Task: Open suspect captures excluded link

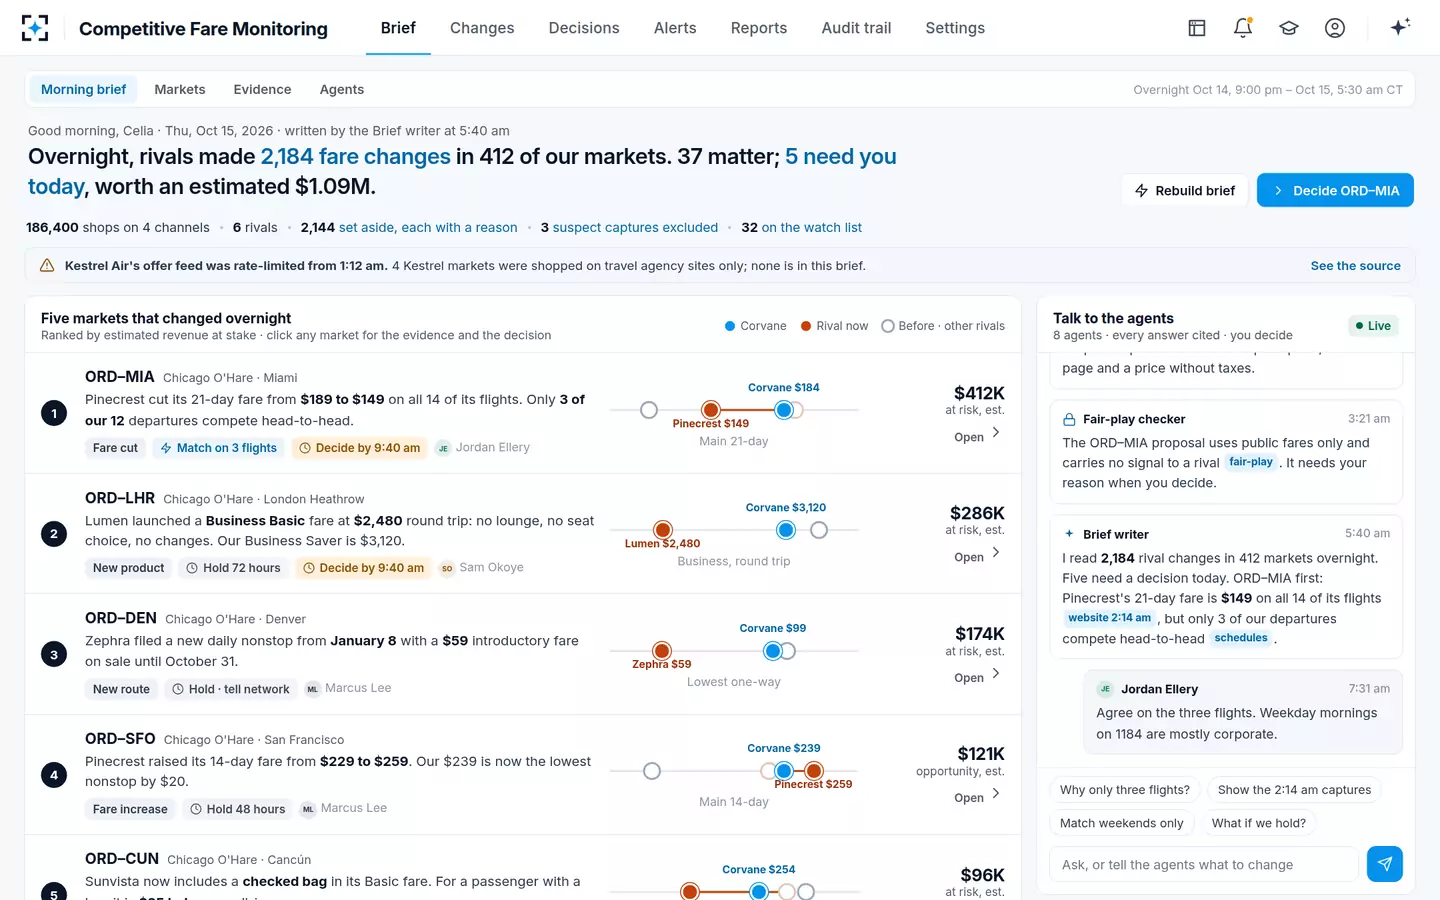Action: pyautogui.click(x=635, y=228)
